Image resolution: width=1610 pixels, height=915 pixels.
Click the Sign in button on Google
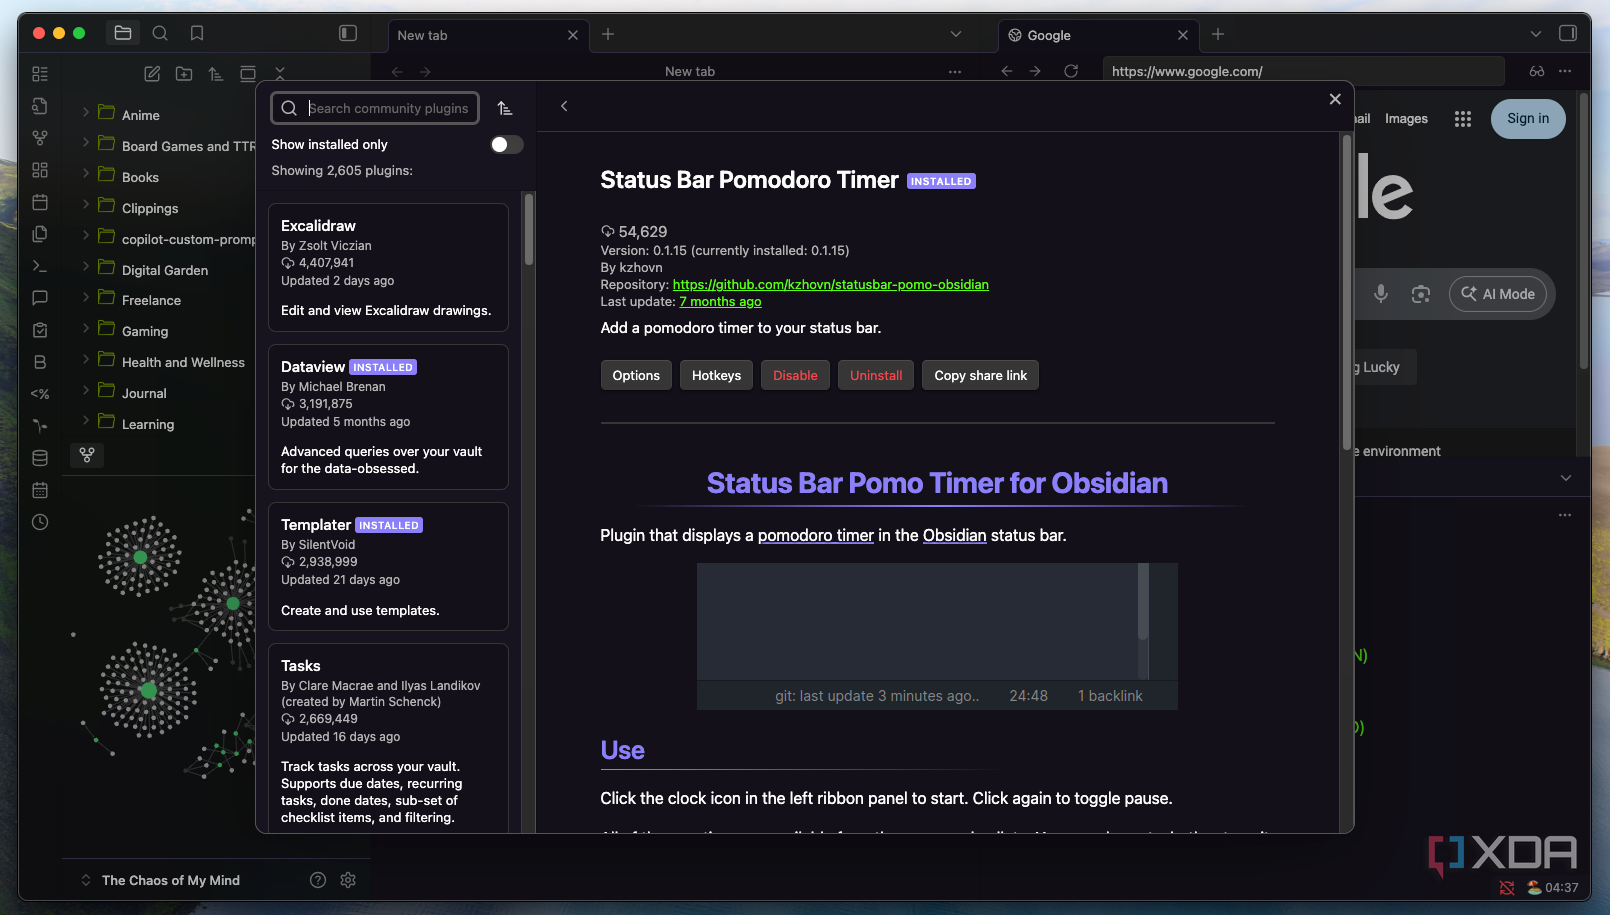[1528, 119]
